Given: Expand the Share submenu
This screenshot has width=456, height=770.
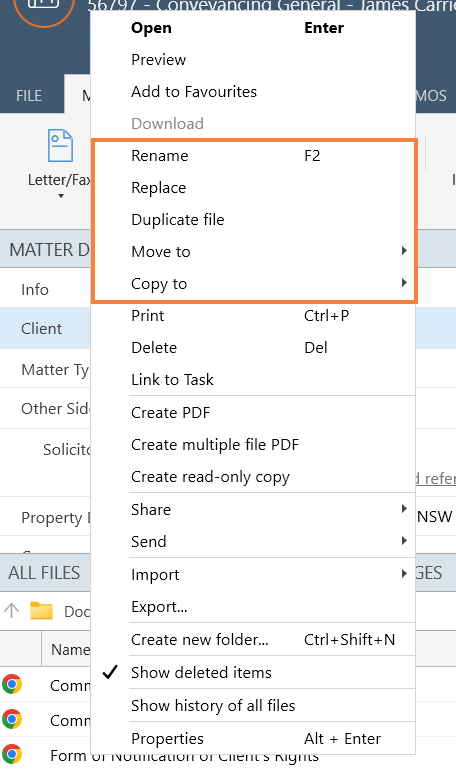Looking at the screenshot, I should click(x=253, y=509).
